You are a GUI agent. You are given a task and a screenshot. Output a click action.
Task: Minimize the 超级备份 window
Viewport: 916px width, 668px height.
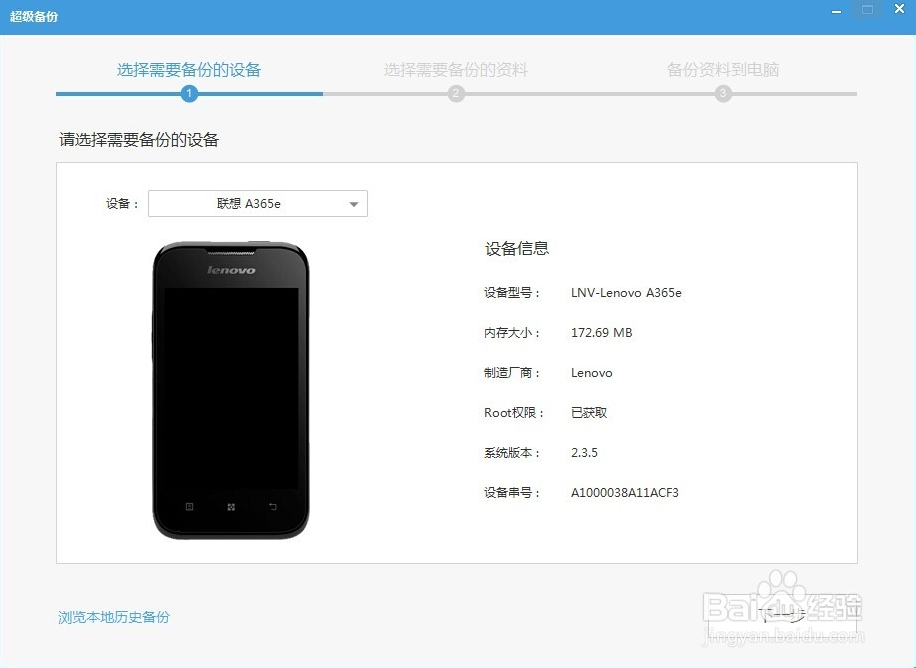pos(837,11)
